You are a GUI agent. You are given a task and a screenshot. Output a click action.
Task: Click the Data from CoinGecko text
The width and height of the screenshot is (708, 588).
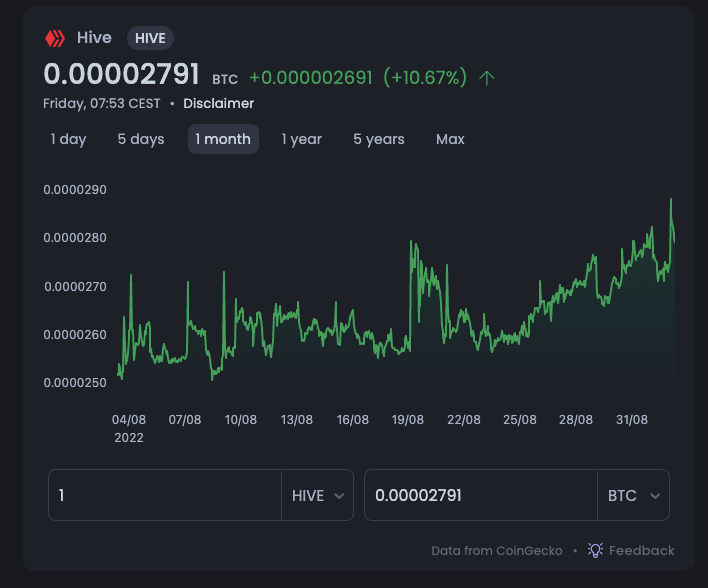(497, 551)
